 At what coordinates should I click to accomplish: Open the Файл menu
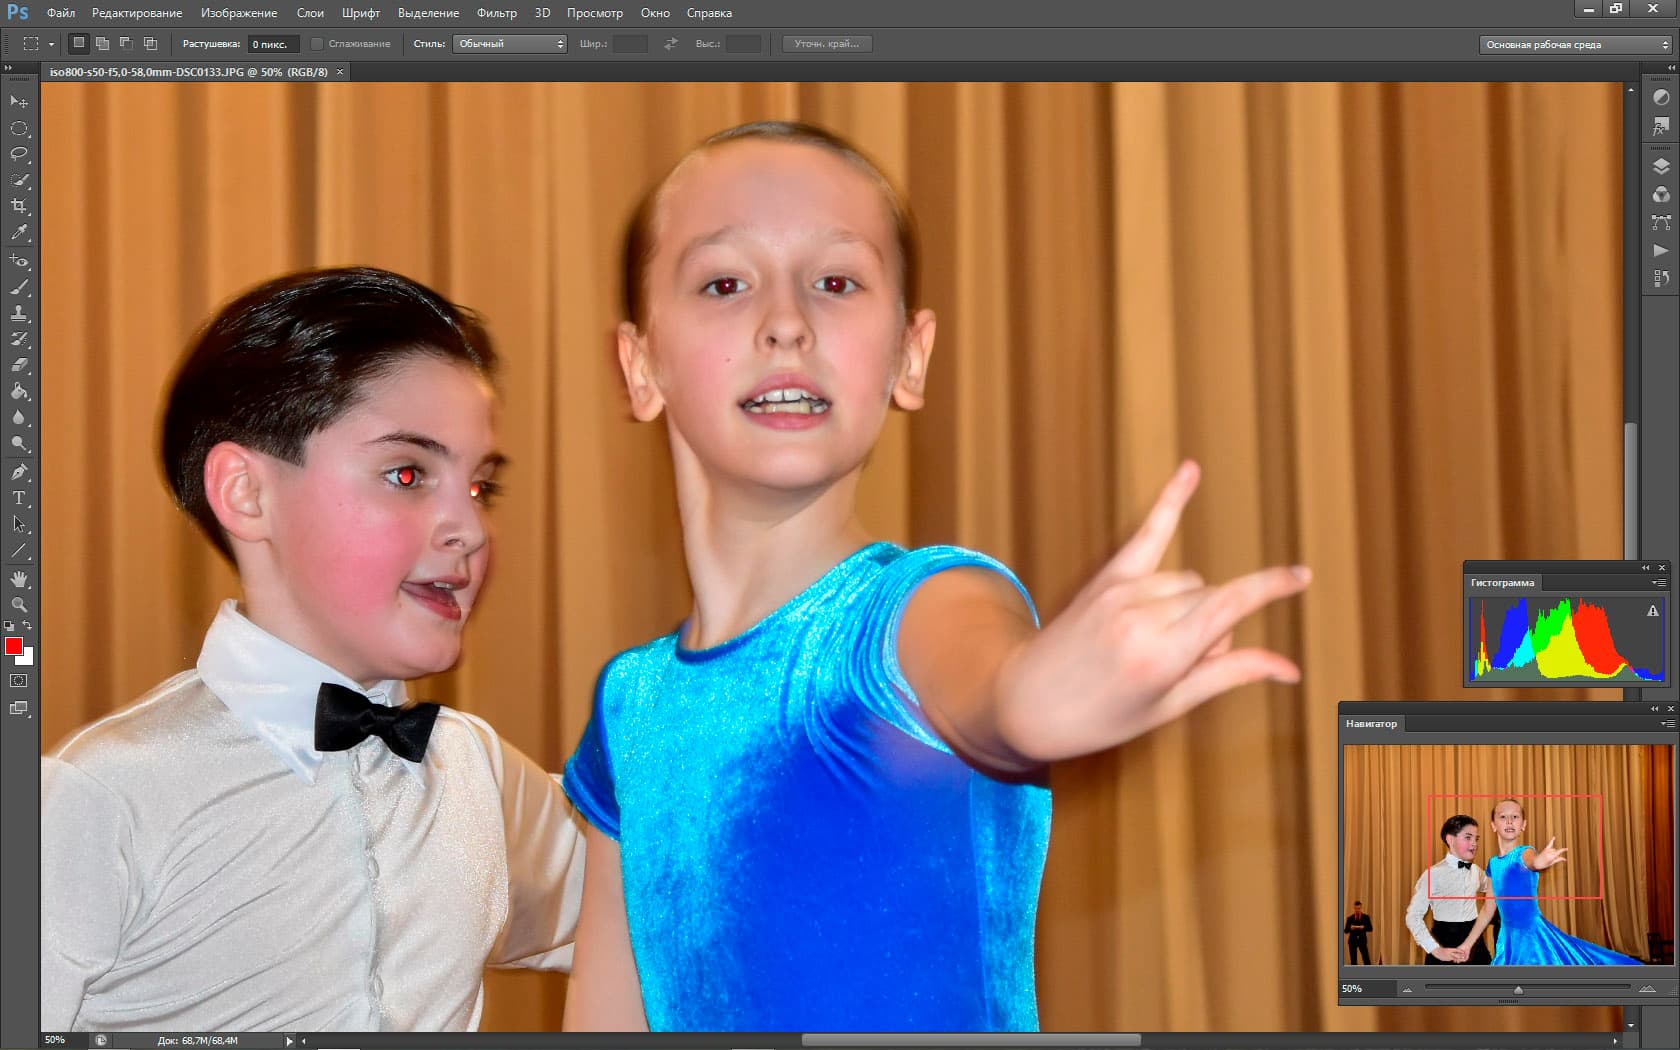click(x=61, y=13)
